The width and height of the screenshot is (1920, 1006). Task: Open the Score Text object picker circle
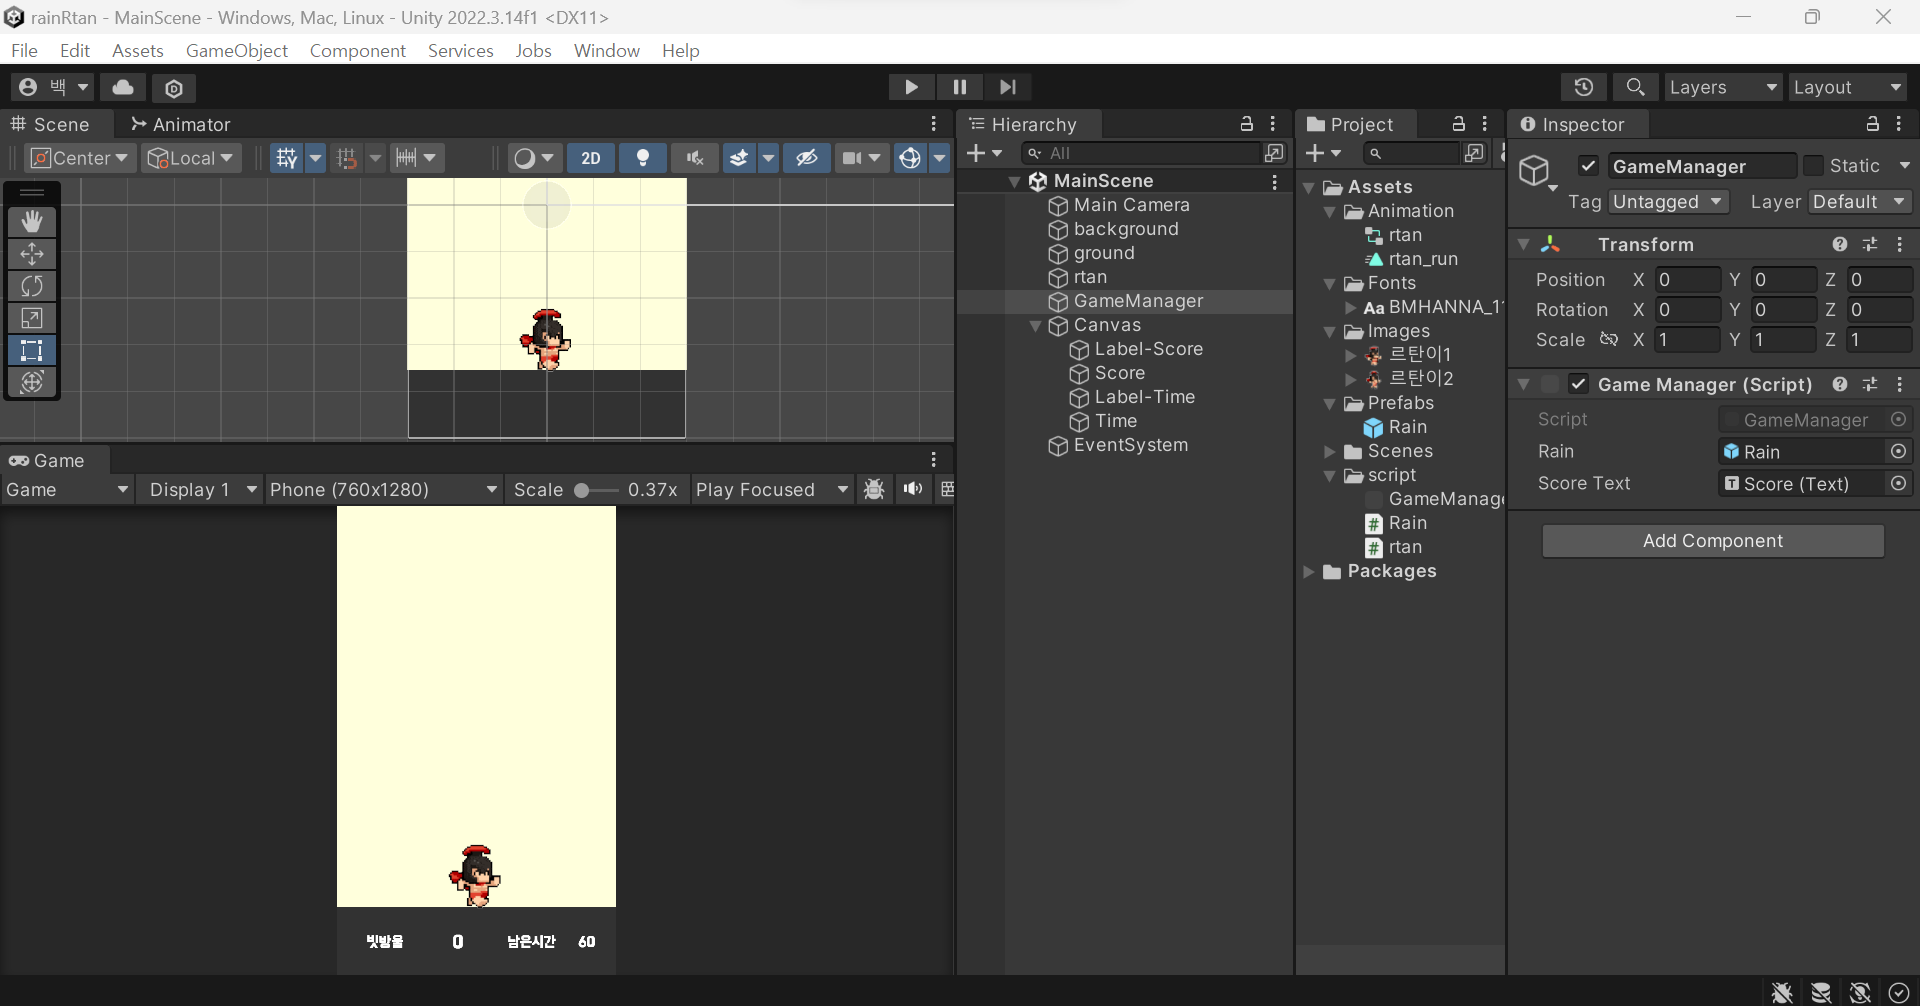(x=1898, y=484)
